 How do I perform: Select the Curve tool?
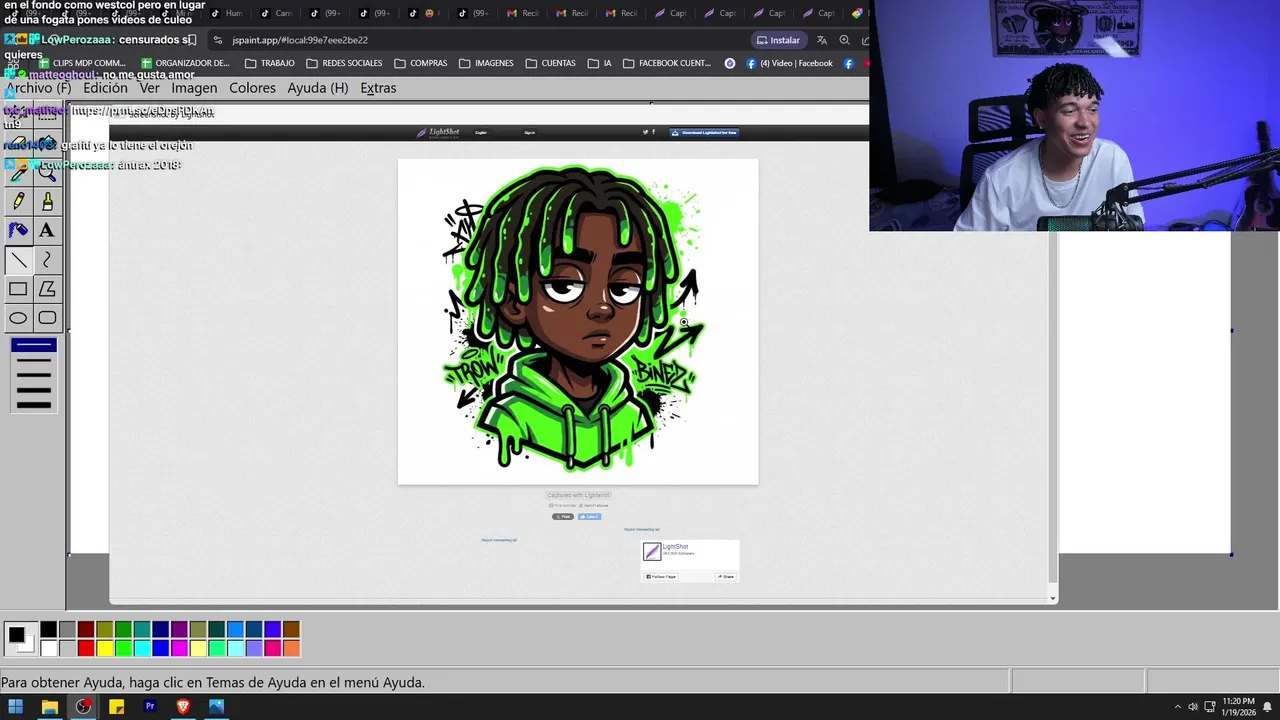click(x=47, y=260)
